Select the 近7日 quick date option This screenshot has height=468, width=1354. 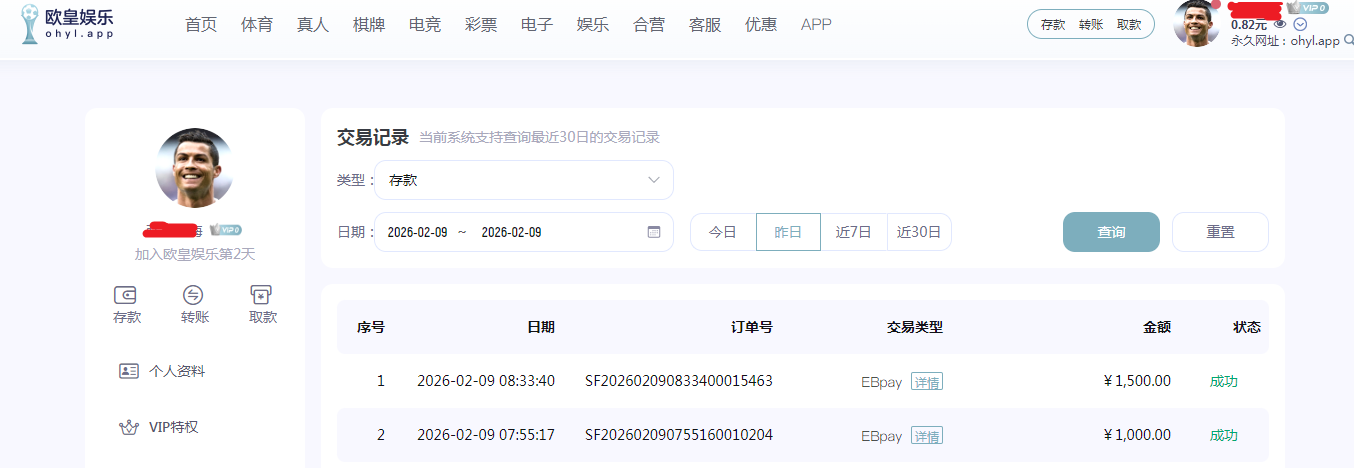point(853,232)
